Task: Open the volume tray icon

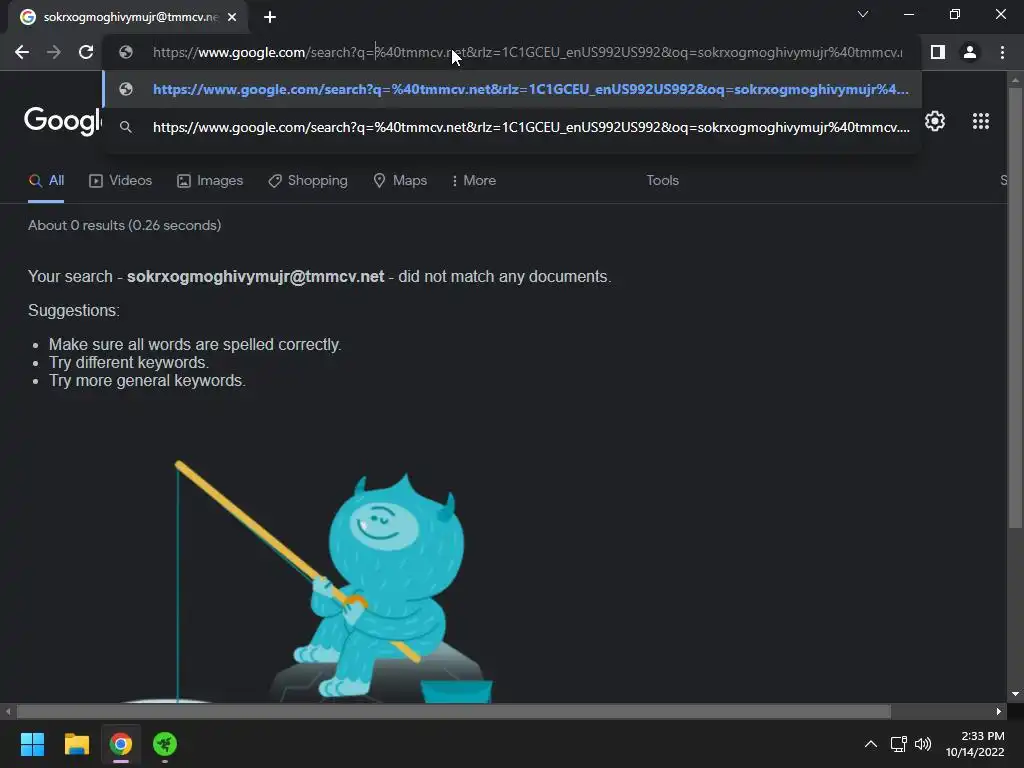Action: (x=923, y=744)
